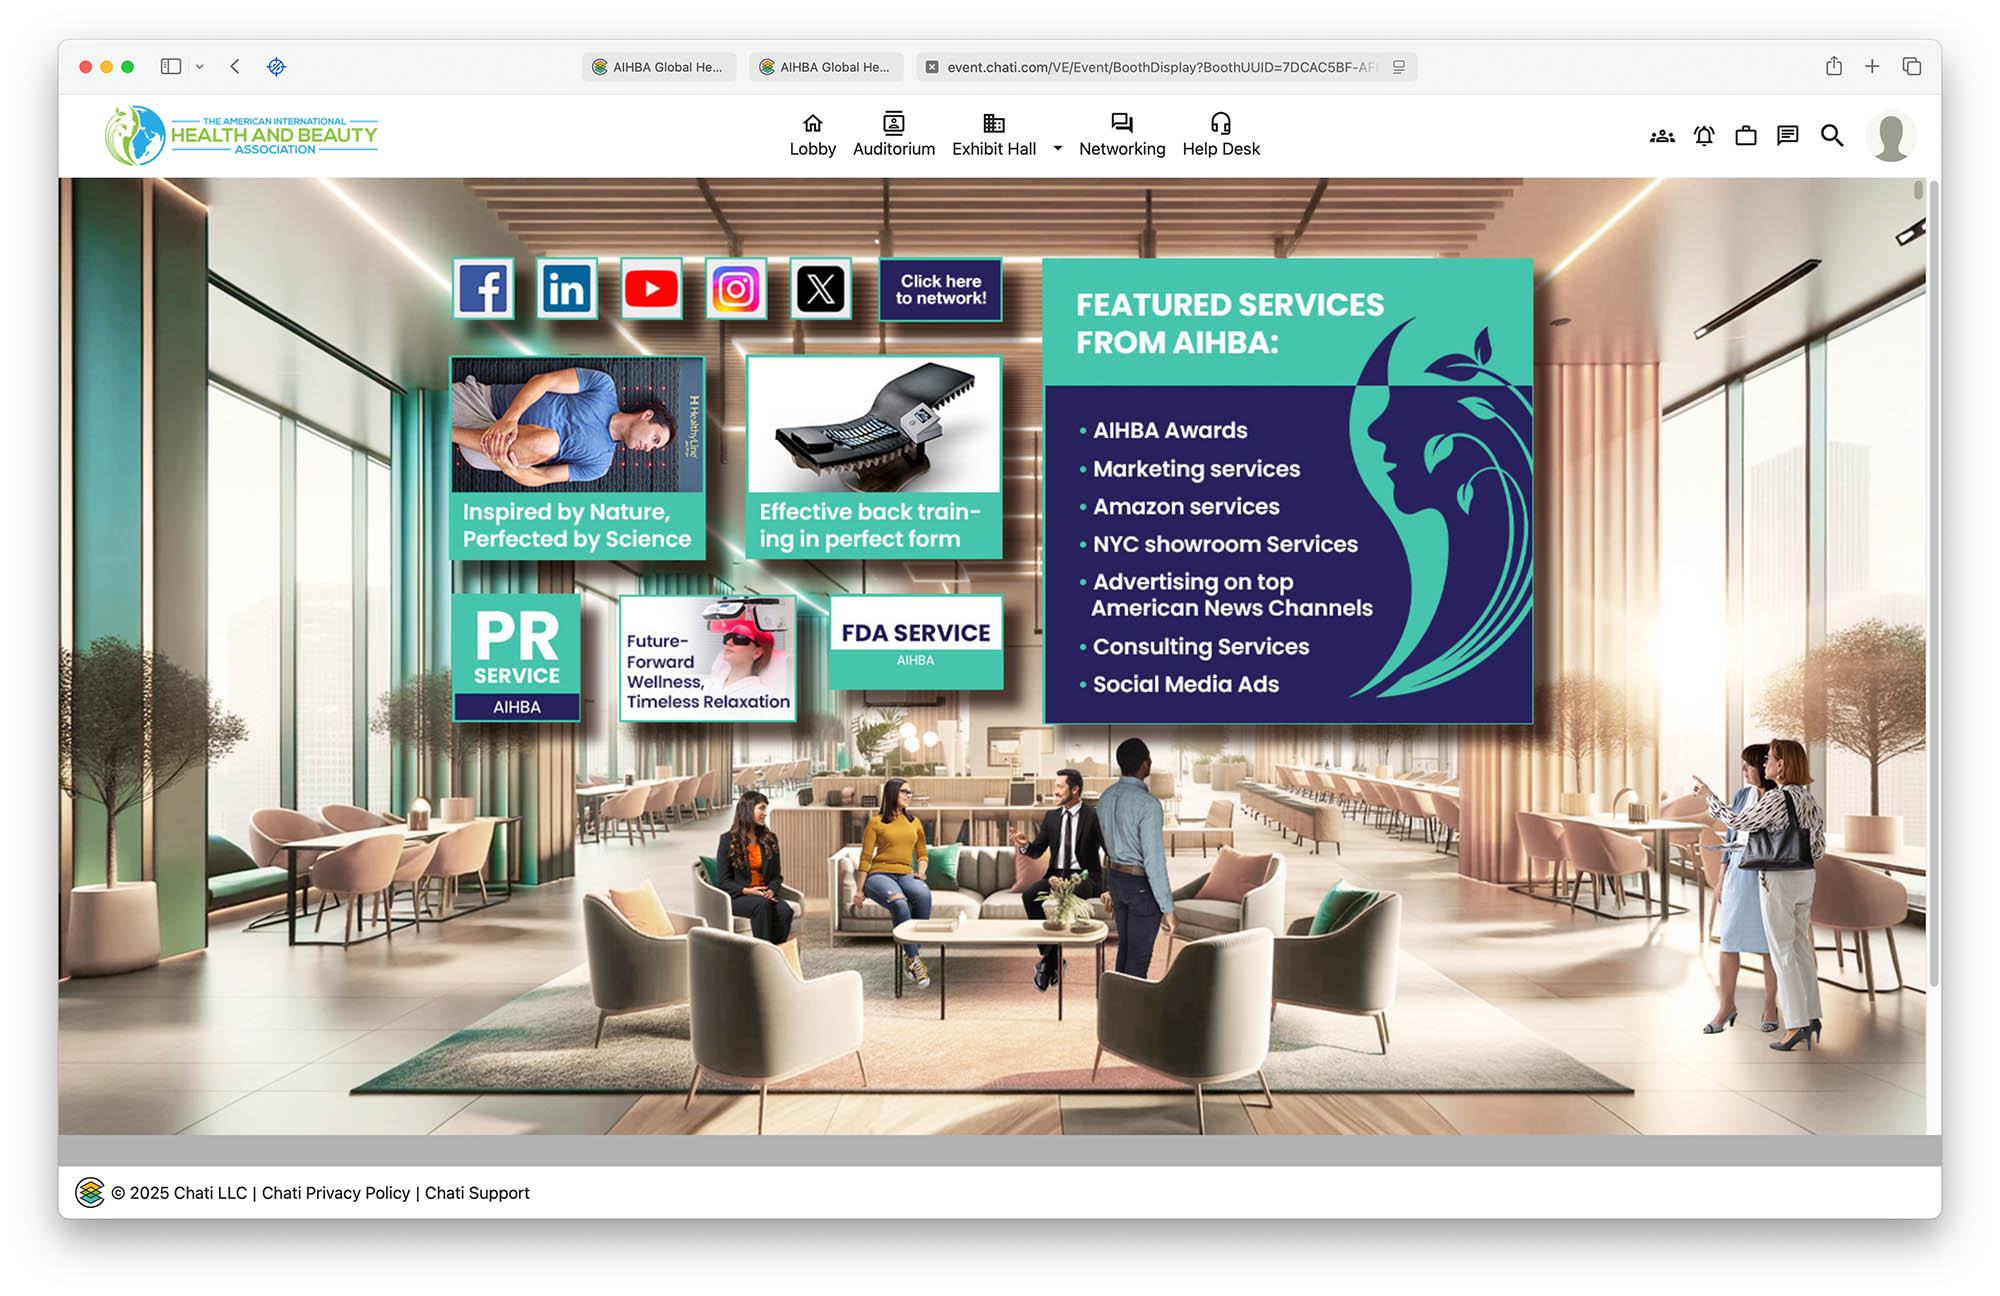Open the Facebook social icon
Viewport: 2000px width, 1296px height.
tap(484, 289)
